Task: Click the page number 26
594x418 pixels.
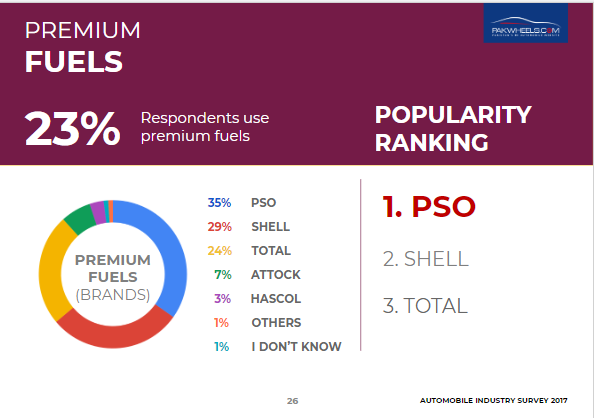Action: click(x=292, y=401)
